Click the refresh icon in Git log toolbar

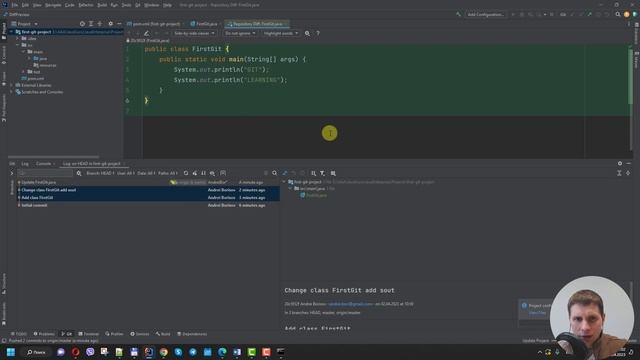point(186,173)
